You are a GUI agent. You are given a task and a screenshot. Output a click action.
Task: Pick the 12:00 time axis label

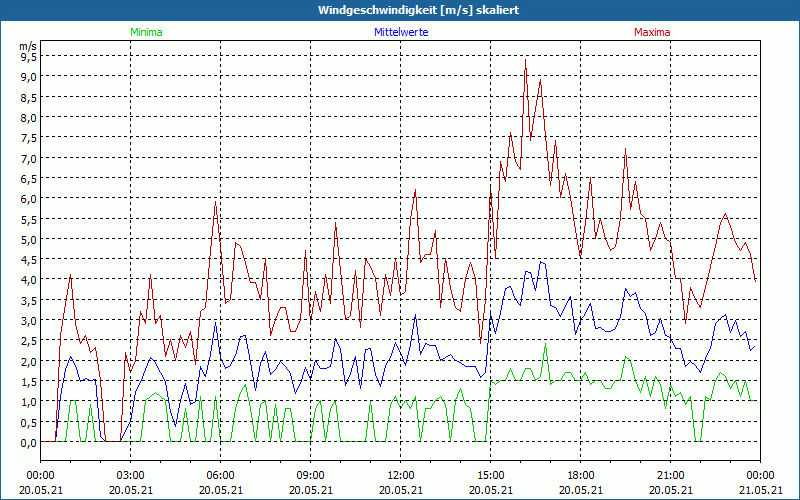click(400, 475)
